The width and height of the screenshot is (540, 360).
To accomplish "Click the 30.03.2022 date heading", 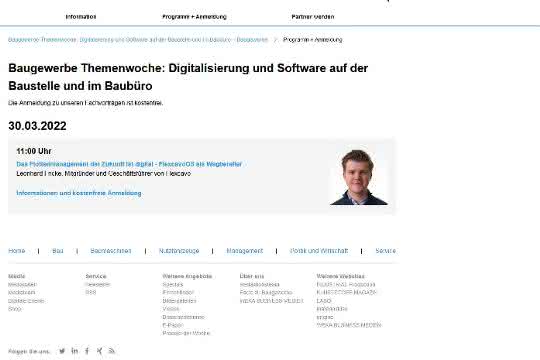I will [x=37, y=126].
